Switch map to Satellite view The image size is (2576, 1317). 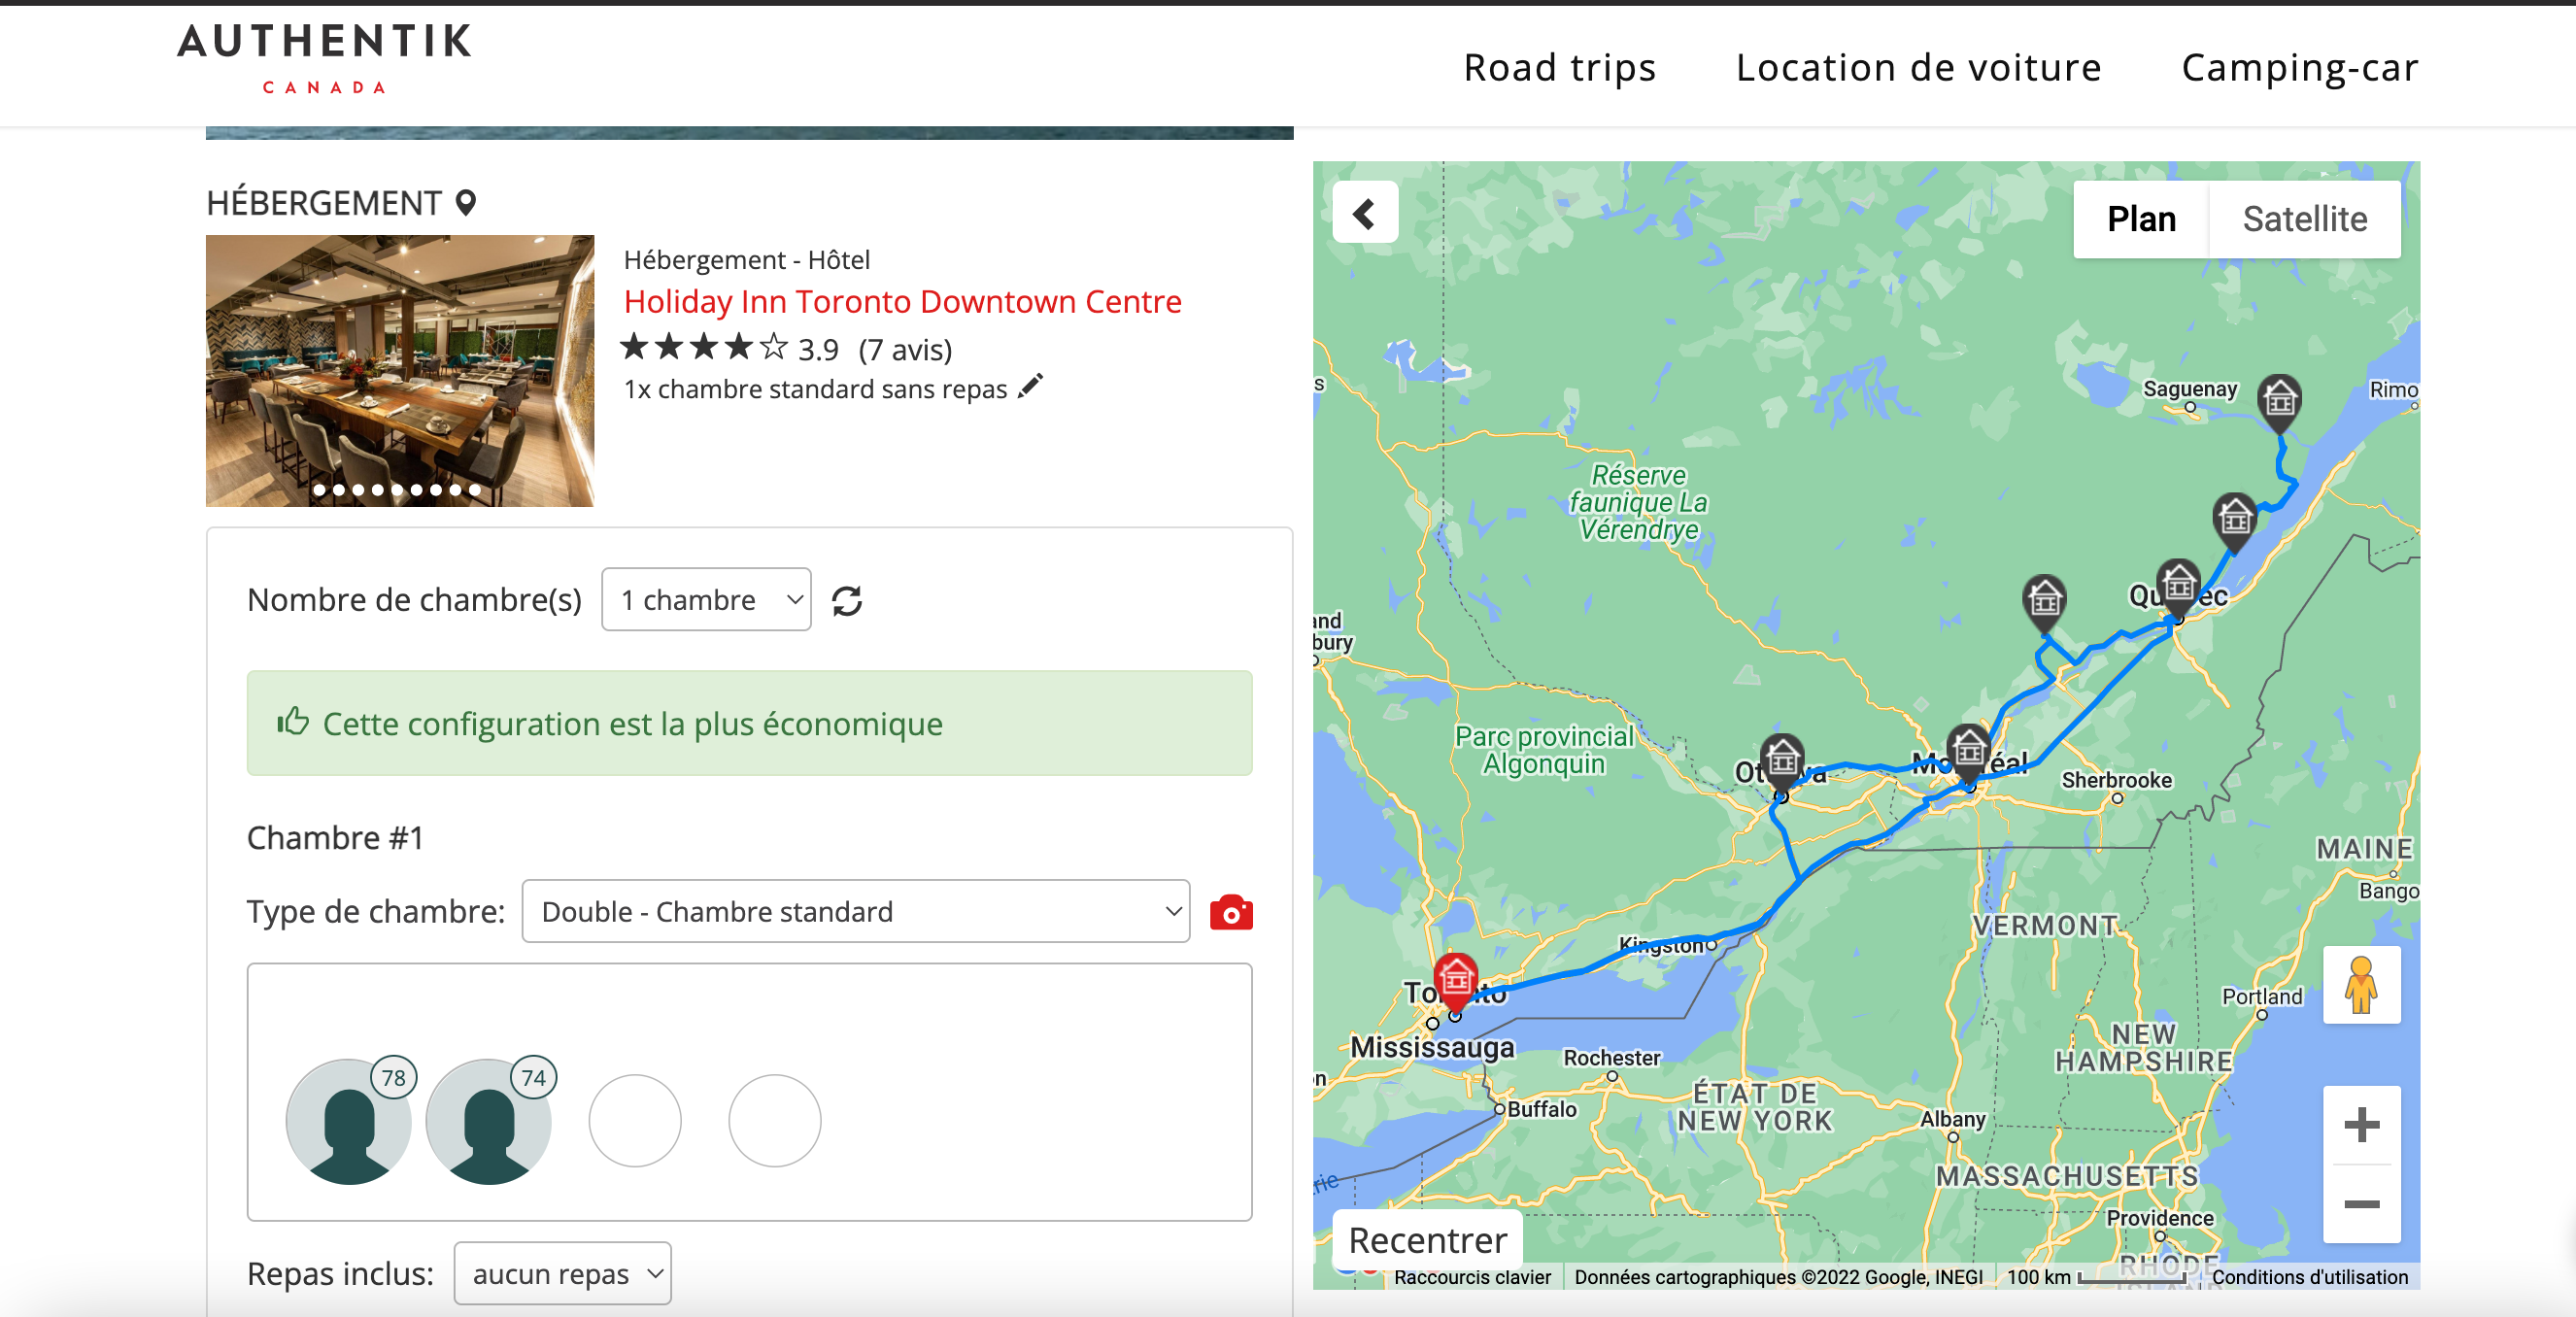(2304, 219)
